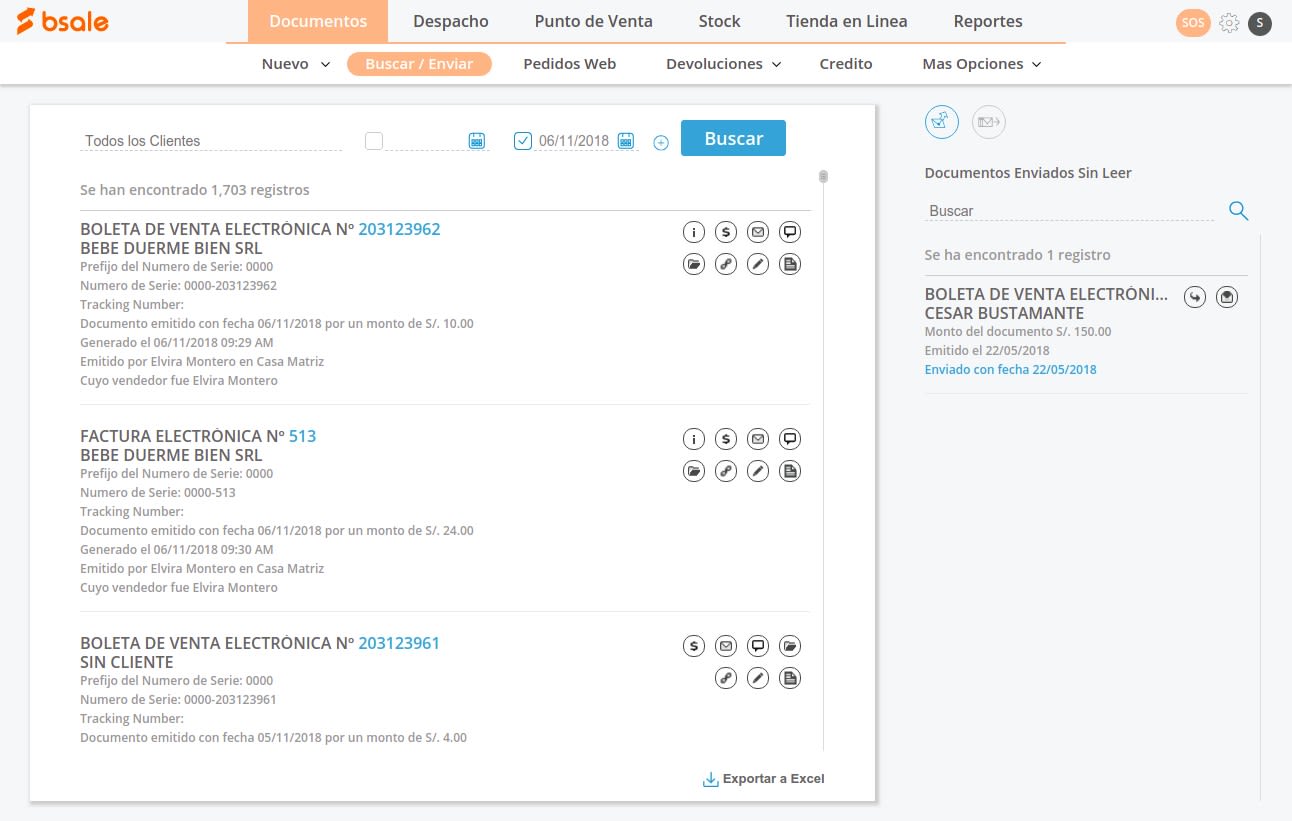The width and height of the screenshot is (1292, 821).
Task: Uncheck the checkbox beside 06/11/2018
Action: (x=523, y=140)
